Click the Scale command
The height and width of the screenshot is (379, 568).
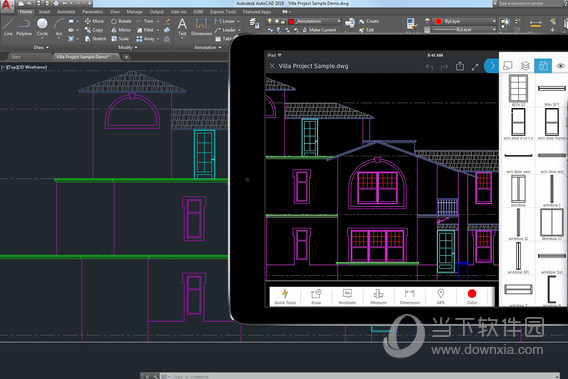120,39
